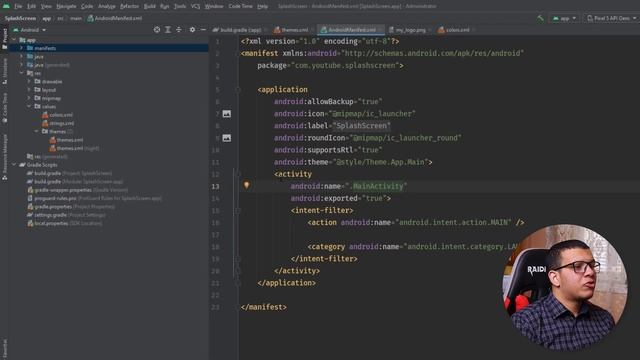Open the Build menu

[x=149, y=7]
